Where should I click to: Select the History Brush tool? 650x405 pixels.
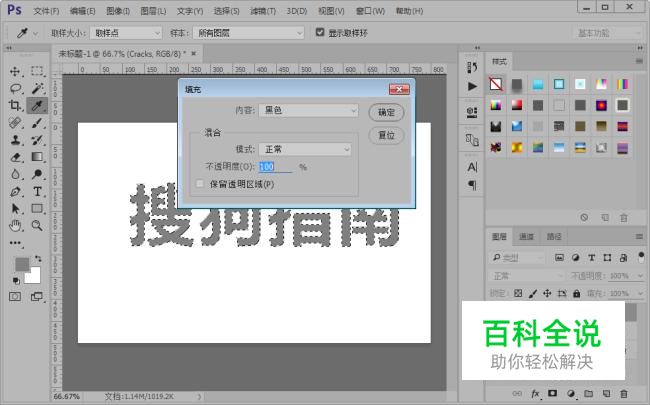(37, 140)
